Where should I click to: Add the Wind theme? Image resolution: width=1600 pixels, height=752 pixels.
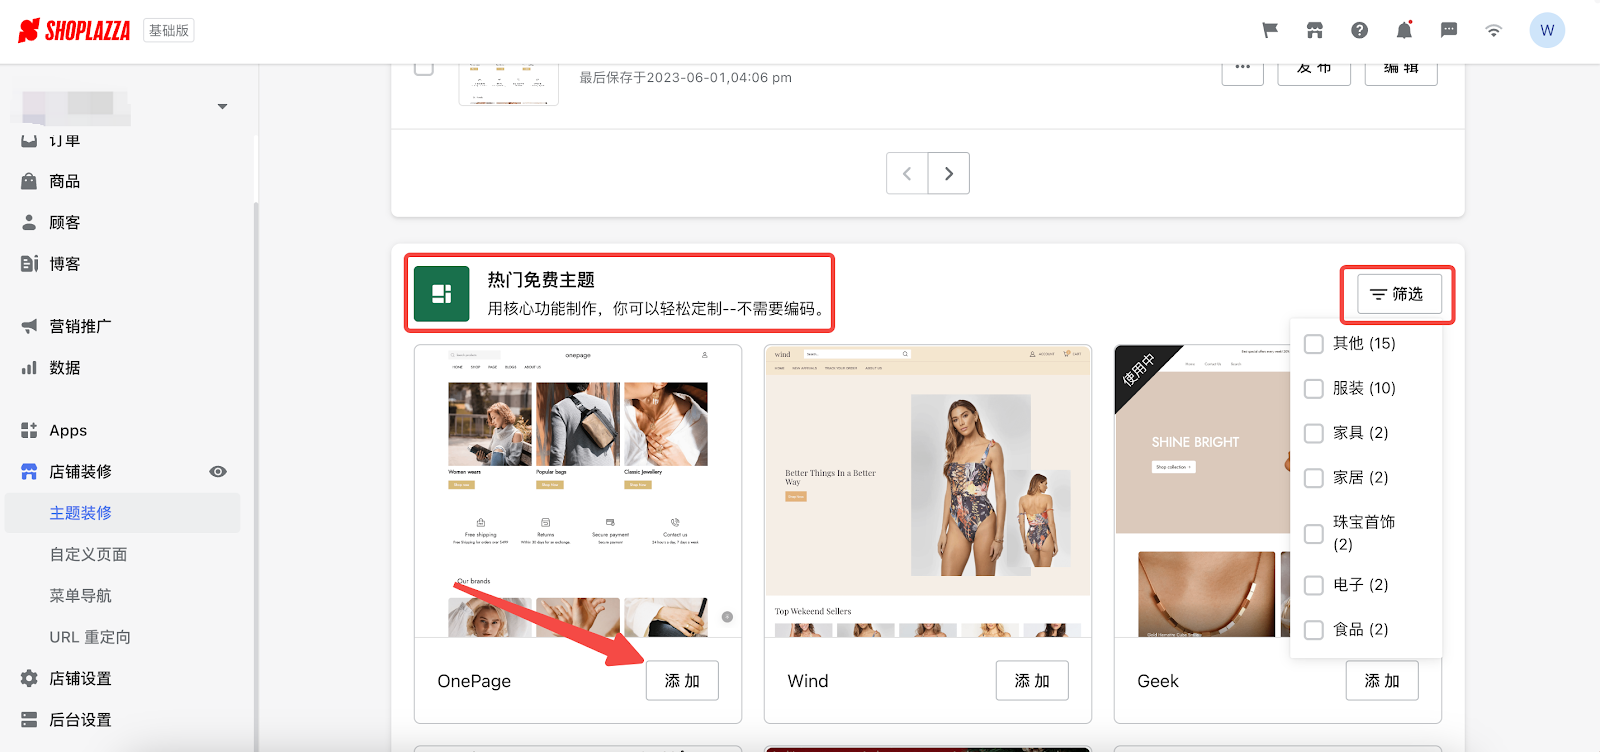pos(1032,681)
